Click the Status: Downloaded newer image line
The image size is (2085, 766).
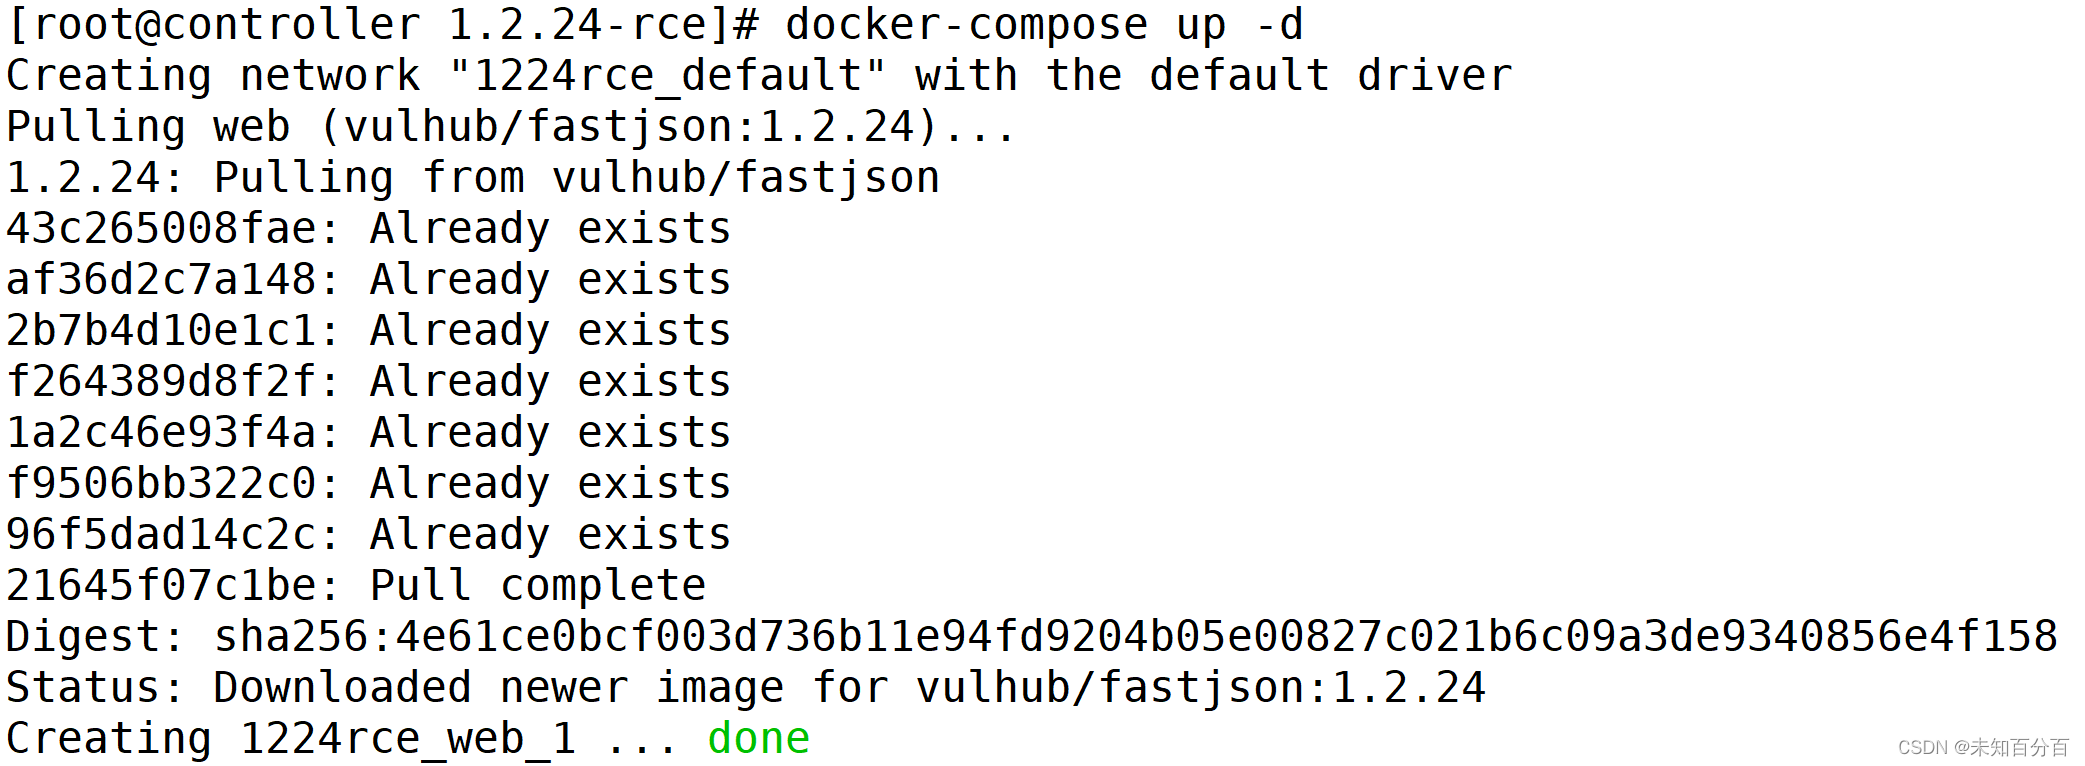coord(746,688)
